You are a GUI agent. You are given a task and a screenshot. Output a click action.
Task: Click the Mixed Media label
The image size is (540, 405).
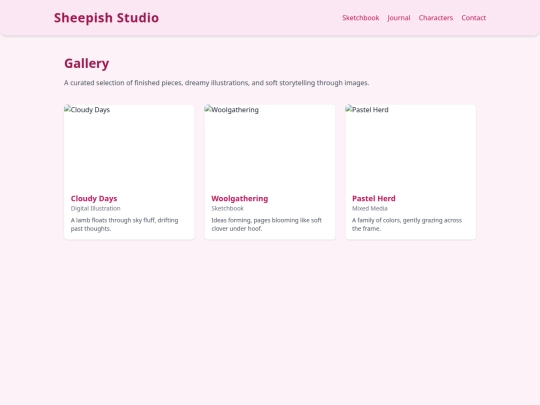coord(370,208)
